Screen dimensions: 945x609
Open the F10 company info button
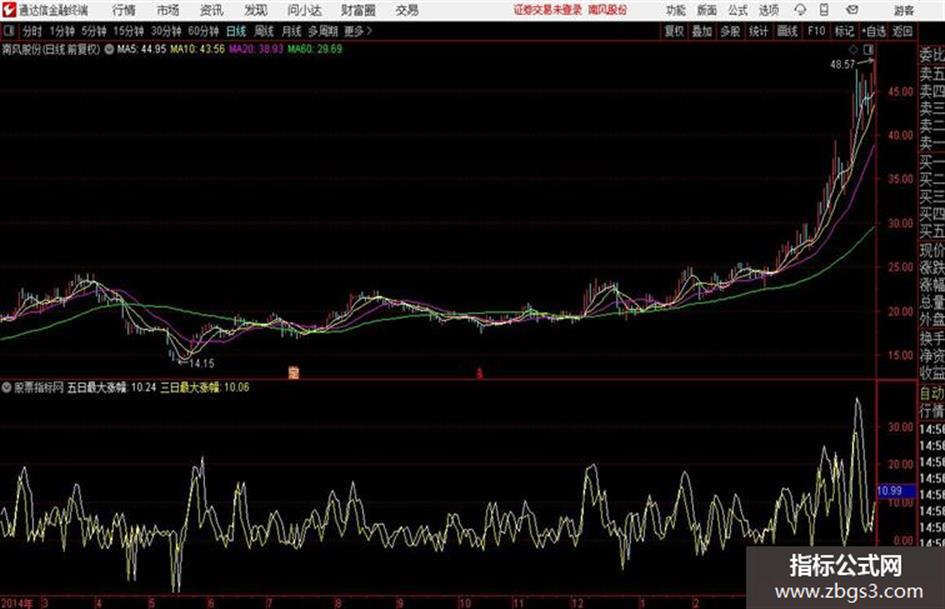816,31
